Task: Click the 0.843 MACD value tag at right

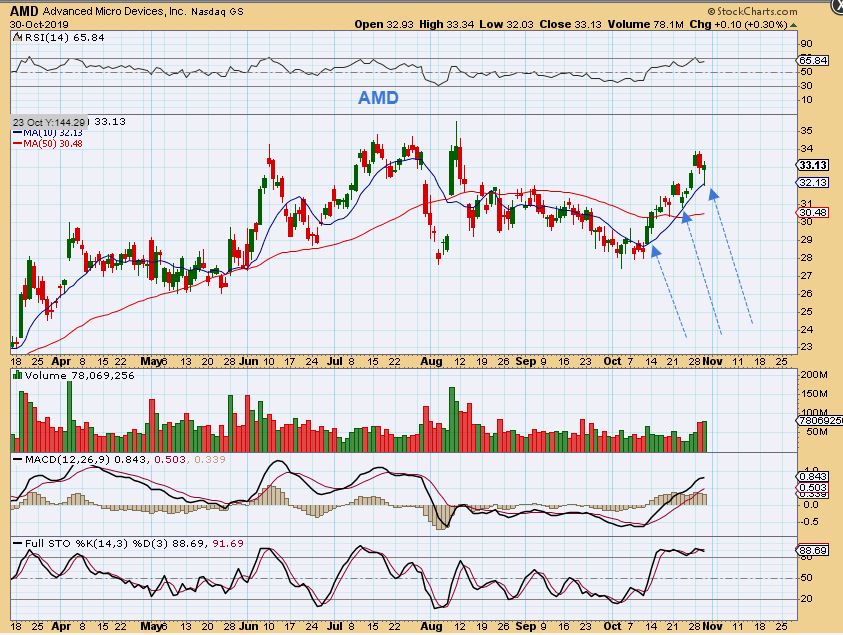Action: coord(813,476)
